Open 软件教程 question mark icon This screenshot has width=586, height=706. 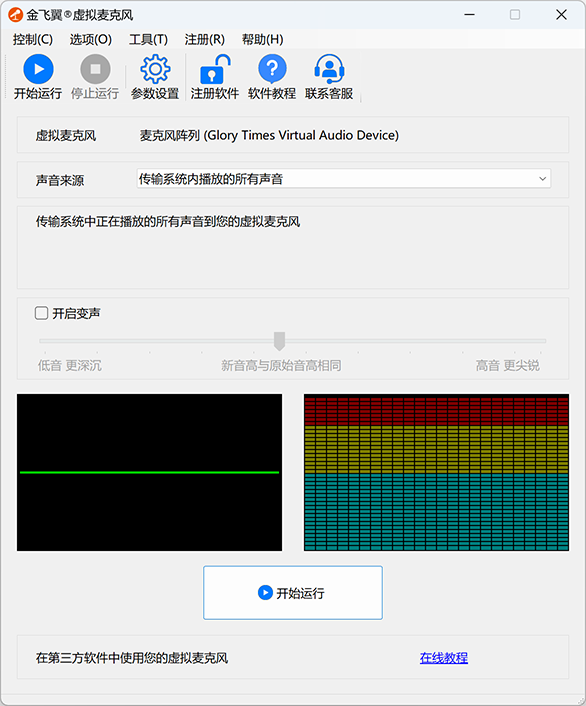[272, 69]
